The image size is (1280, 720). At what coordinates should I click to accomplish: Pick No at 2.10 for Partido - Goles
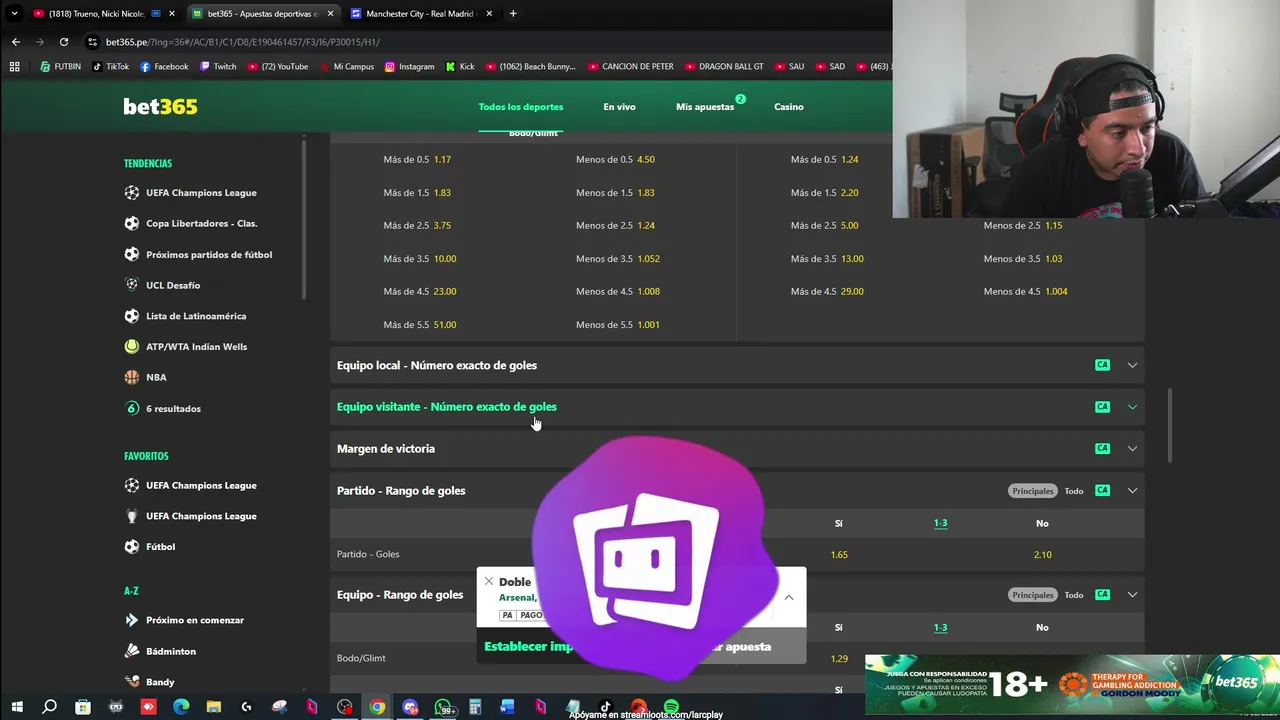pos(1042,555)
